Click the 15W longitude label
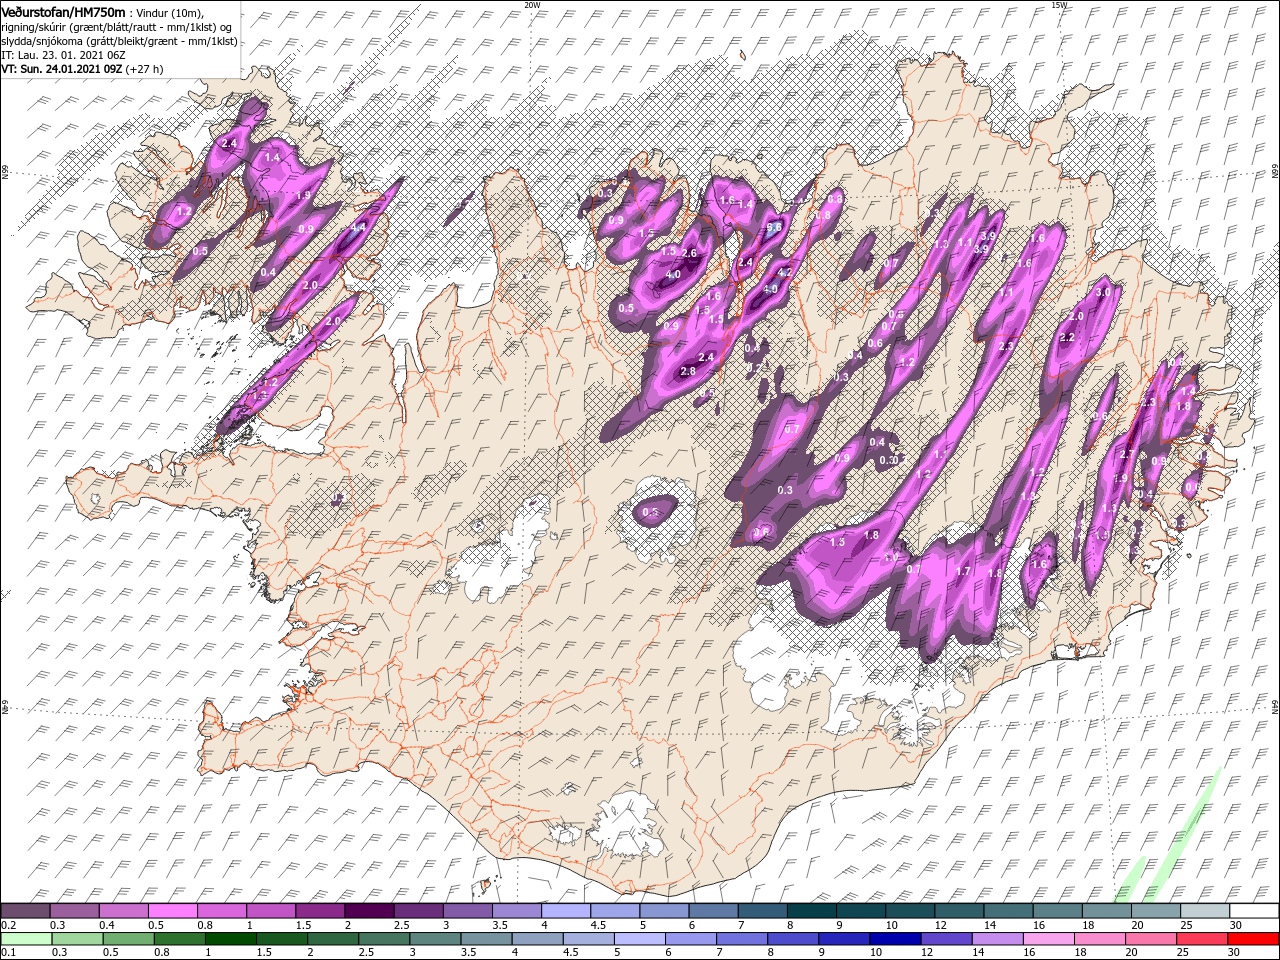 [x=1059, y=5]
